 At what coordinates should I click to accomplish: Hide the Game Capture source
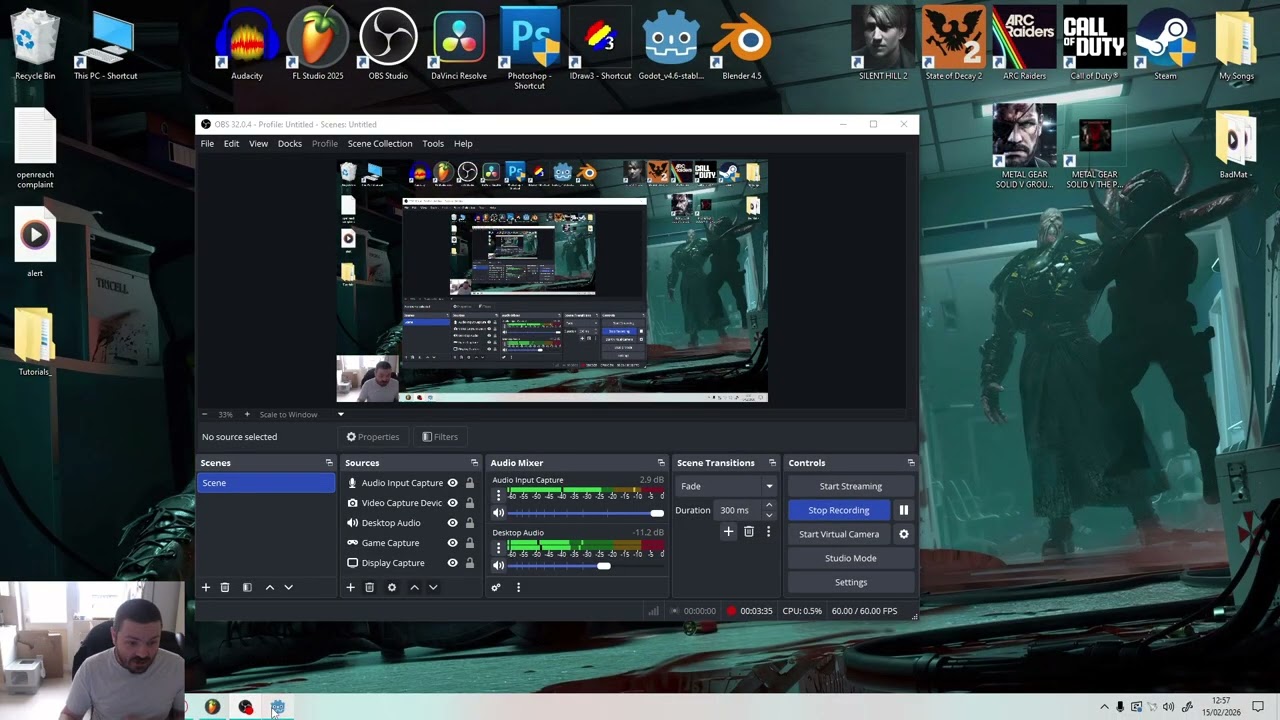coord(452,543)
